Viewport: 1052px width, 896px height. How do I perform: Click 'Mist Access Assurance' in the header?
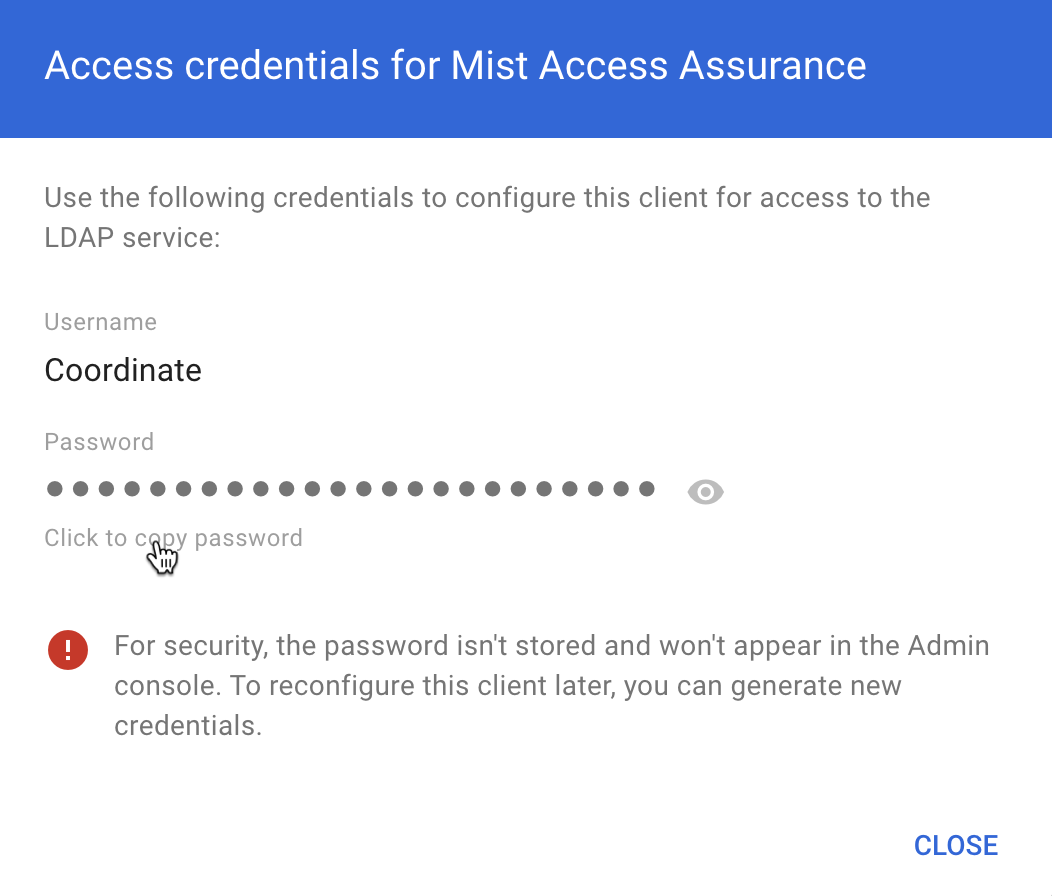point(658,66)
